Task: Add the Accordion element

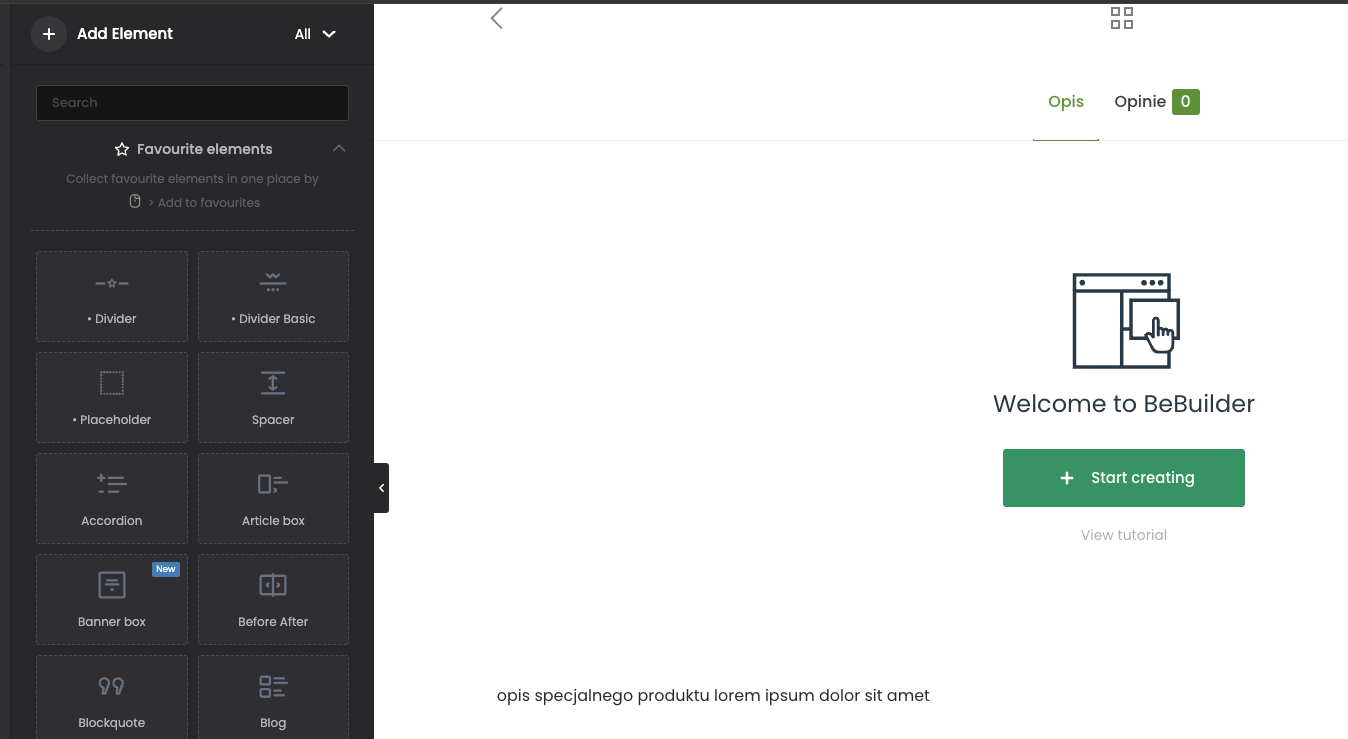Action: coord(112,499)
